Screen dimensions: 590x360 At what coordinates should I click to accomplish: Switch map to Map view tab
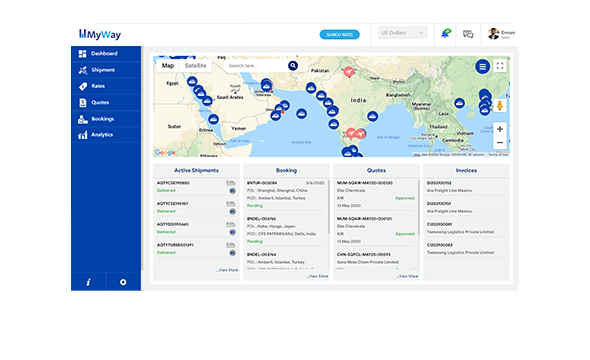coord(168,65)
